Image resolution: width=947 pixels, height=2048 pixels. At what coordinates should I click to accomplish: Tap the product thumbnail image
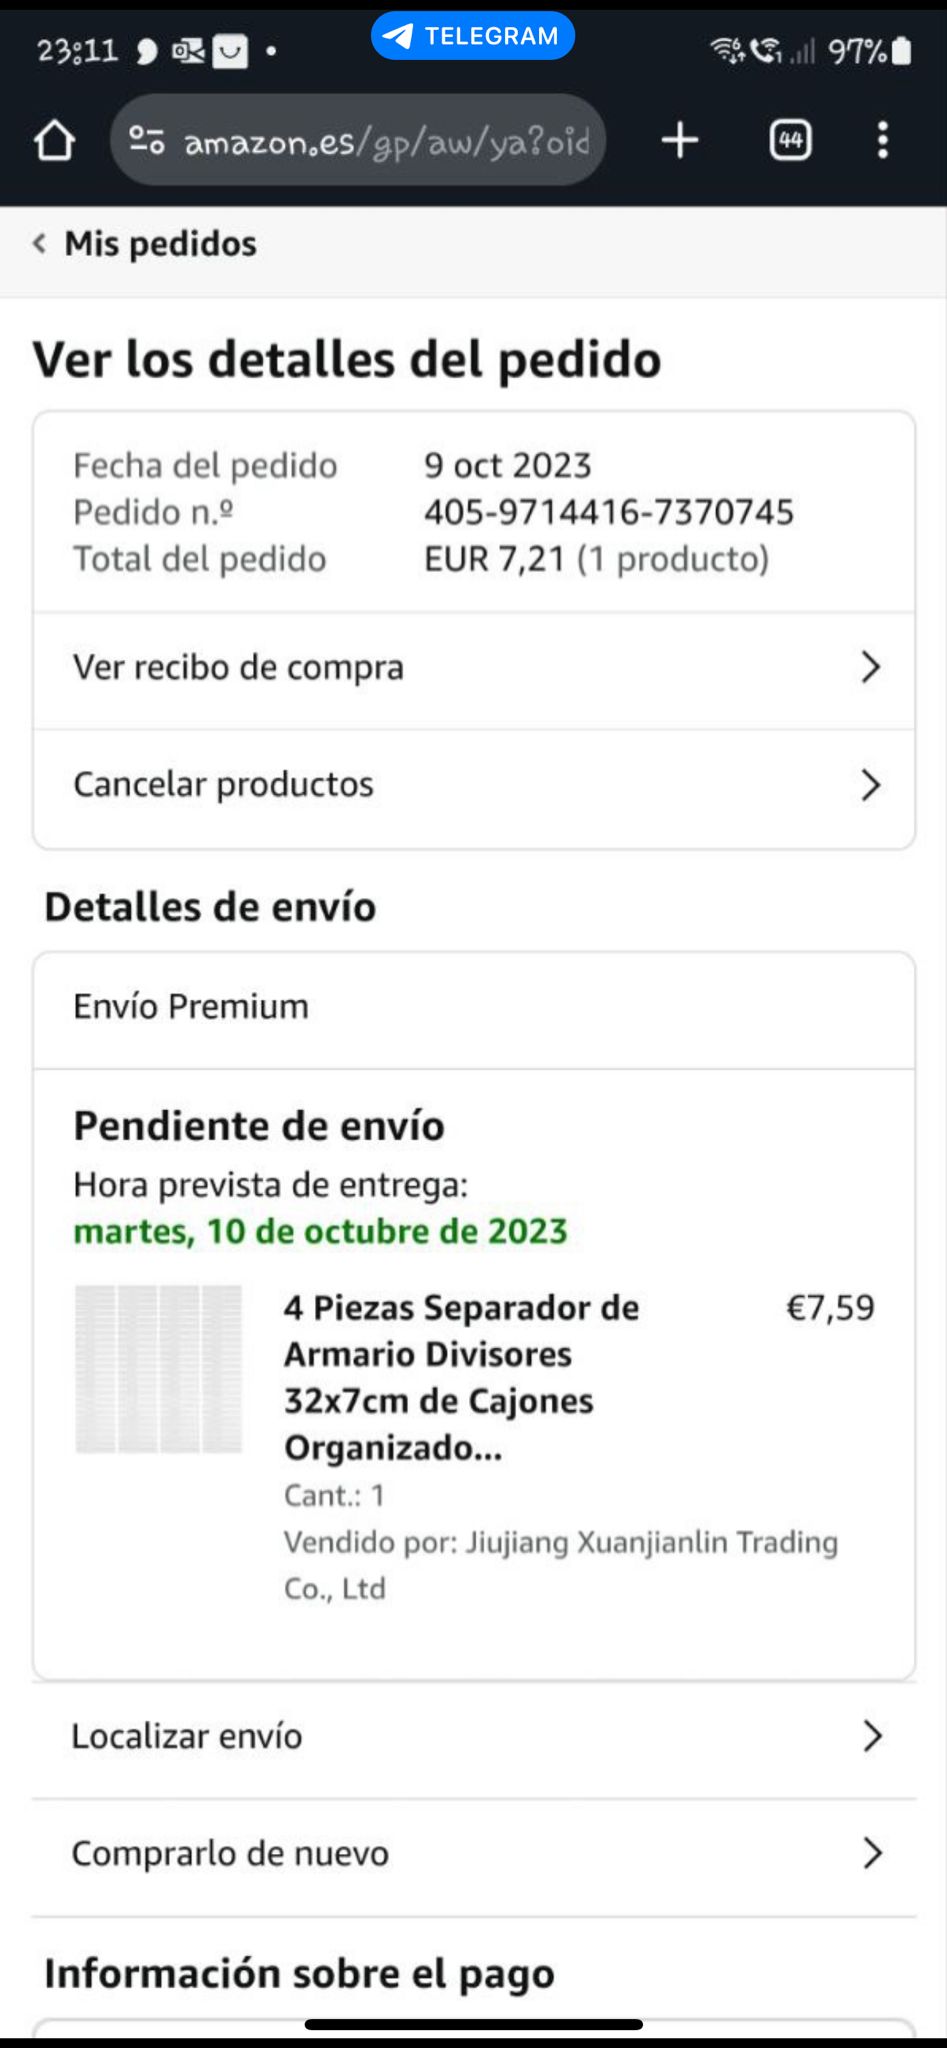click(159, 1368)
